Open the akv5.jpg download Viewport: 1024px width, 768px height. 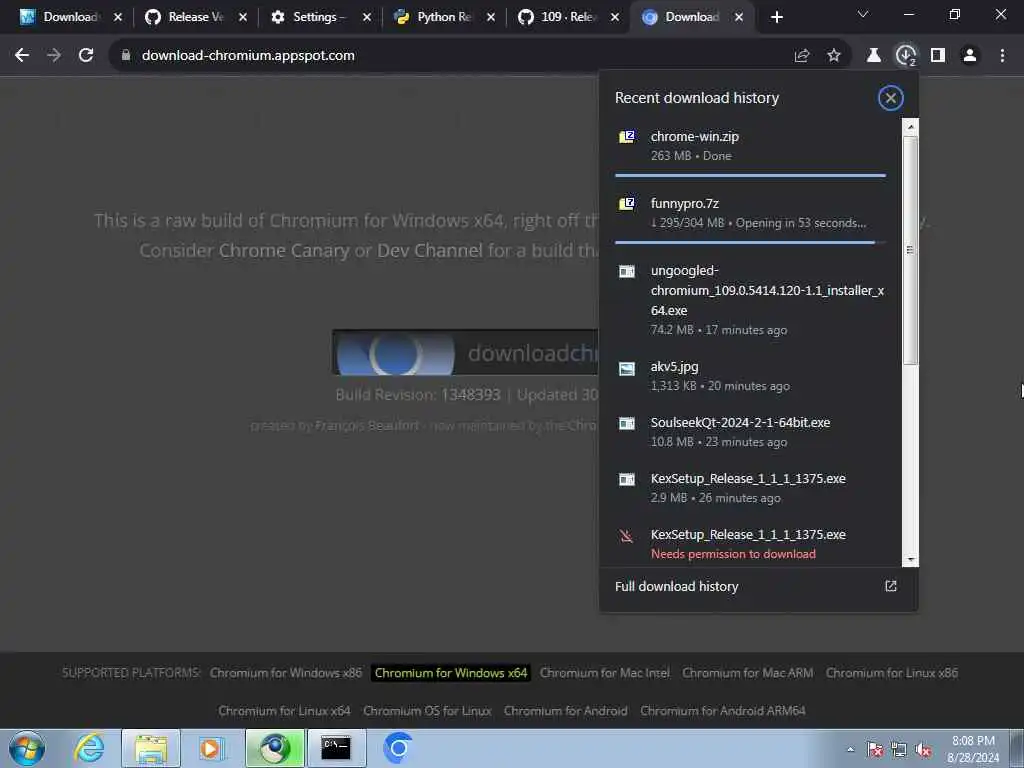(x=750, y=376)
